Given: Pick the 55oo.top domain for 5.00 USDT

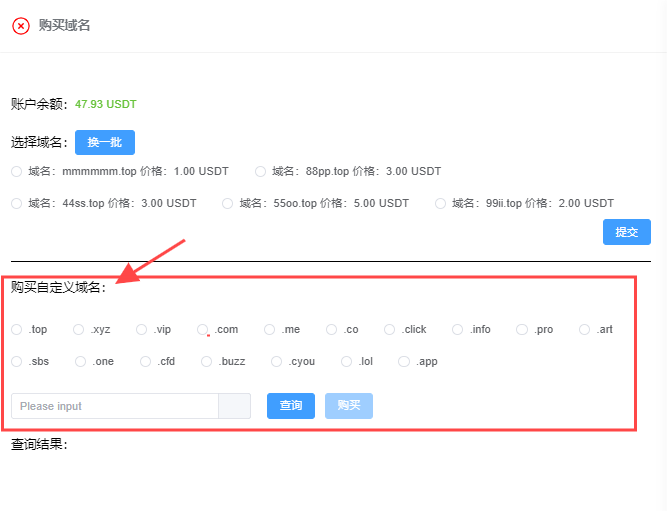Looking at the screenshot, I should tap(228, 203).
